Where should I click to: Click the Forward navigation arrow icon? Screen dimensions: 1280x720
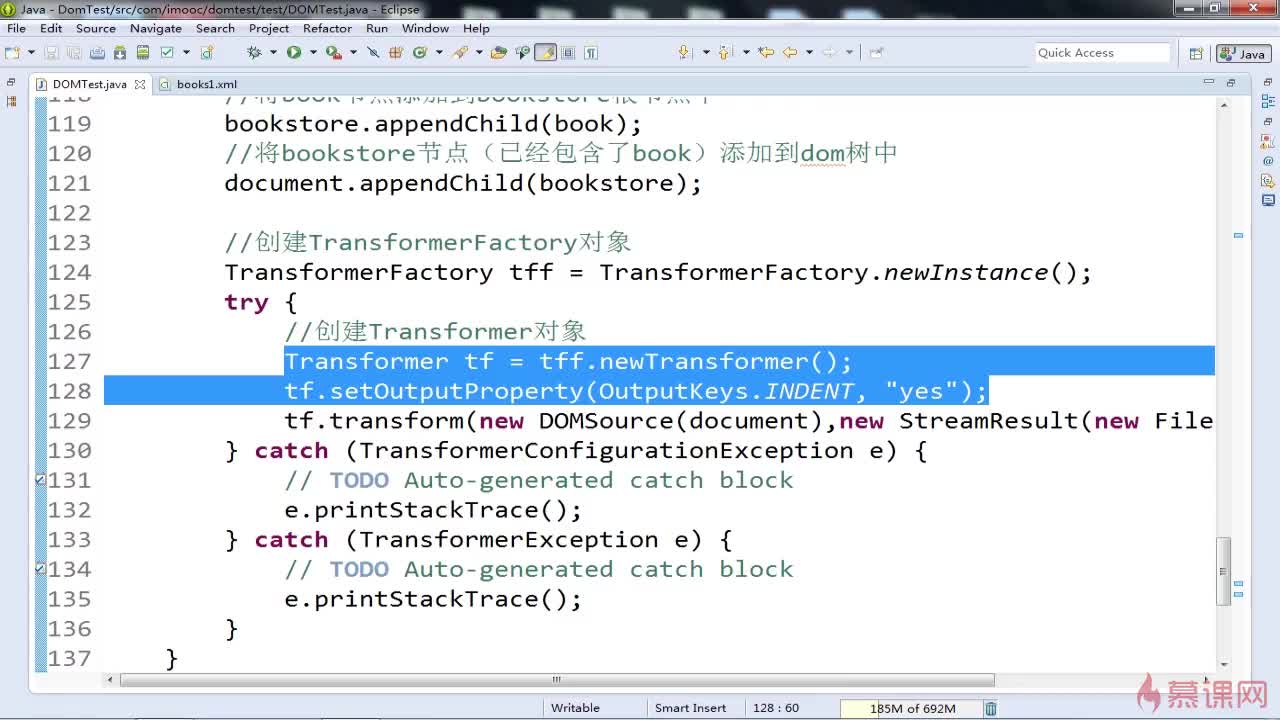pyautogui.click(x=829, y=52)
